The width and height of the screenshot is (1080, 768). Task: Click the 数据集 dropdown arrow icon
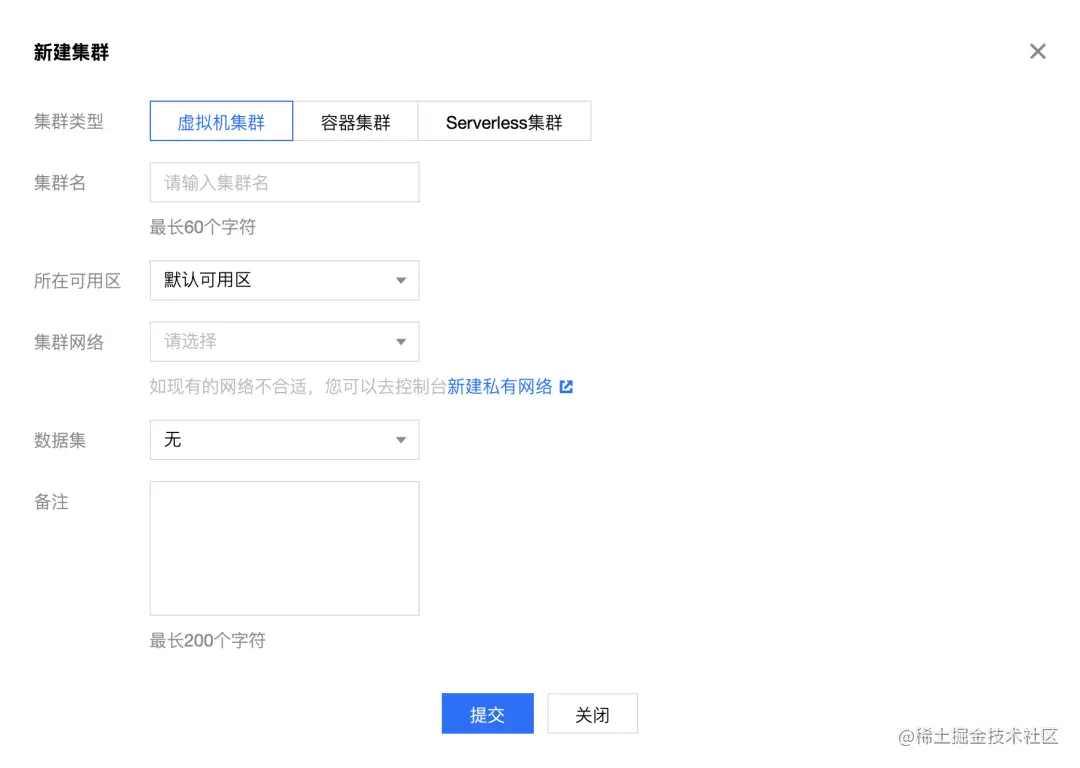pyautogui.click(x=400, y=440)
